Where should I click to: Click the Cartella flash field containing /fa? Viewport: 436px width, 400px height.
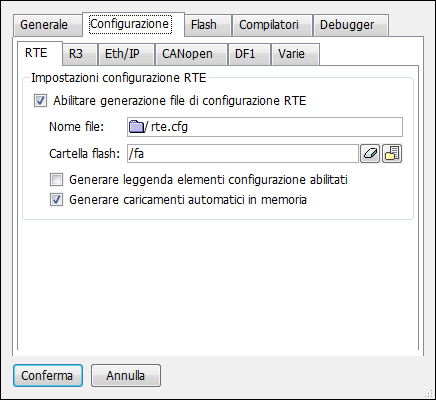tap(243, 154)
